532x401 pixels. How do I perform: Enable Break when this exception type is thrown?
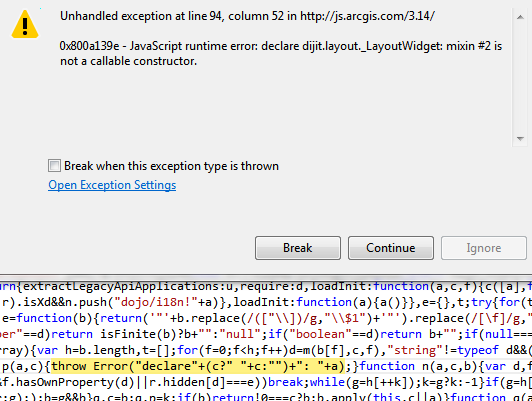[x=54, y=166]
